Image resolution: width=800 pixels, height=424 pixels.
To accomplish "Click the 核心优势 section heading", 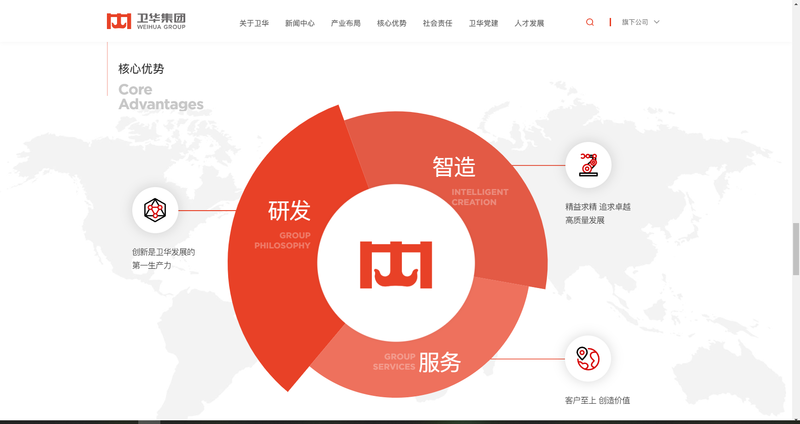I will 141,68.
